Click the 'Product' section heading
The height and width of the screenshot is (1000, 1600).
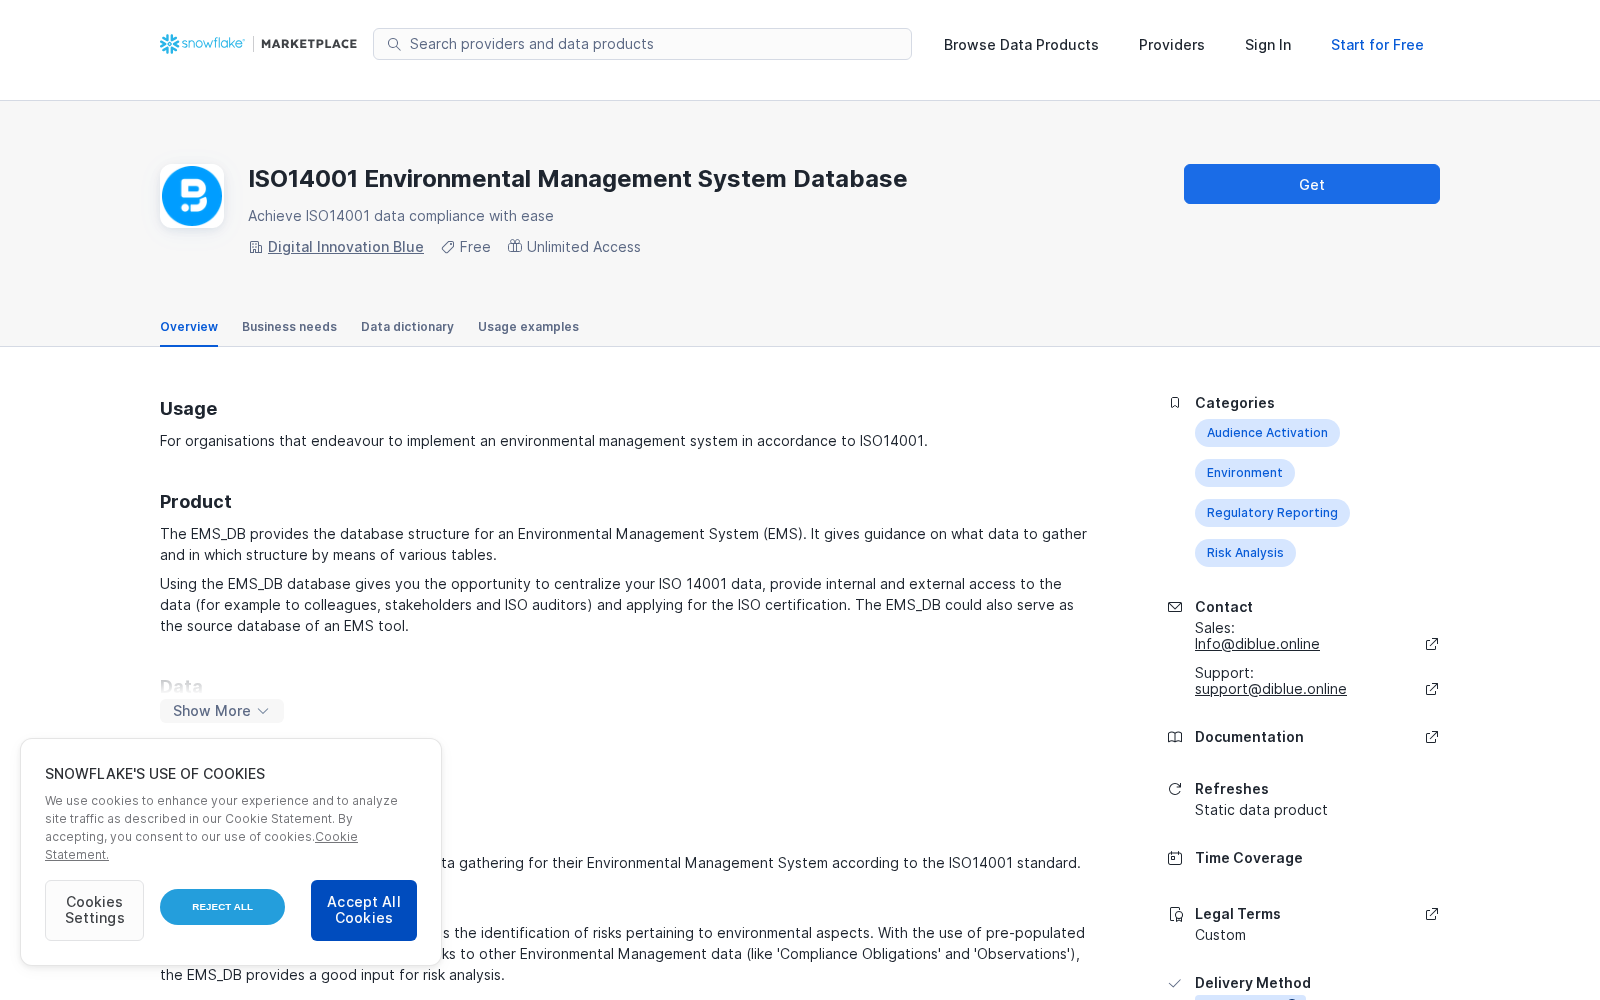(196, 502)
